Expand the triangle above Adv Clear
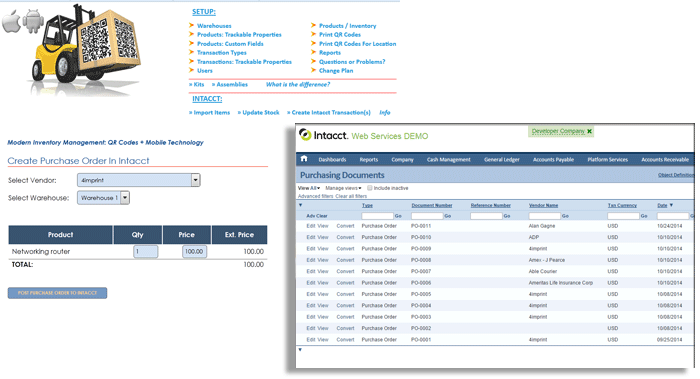Image resolution: width=700 pixels, height=379 pixels. click(300, 205)
